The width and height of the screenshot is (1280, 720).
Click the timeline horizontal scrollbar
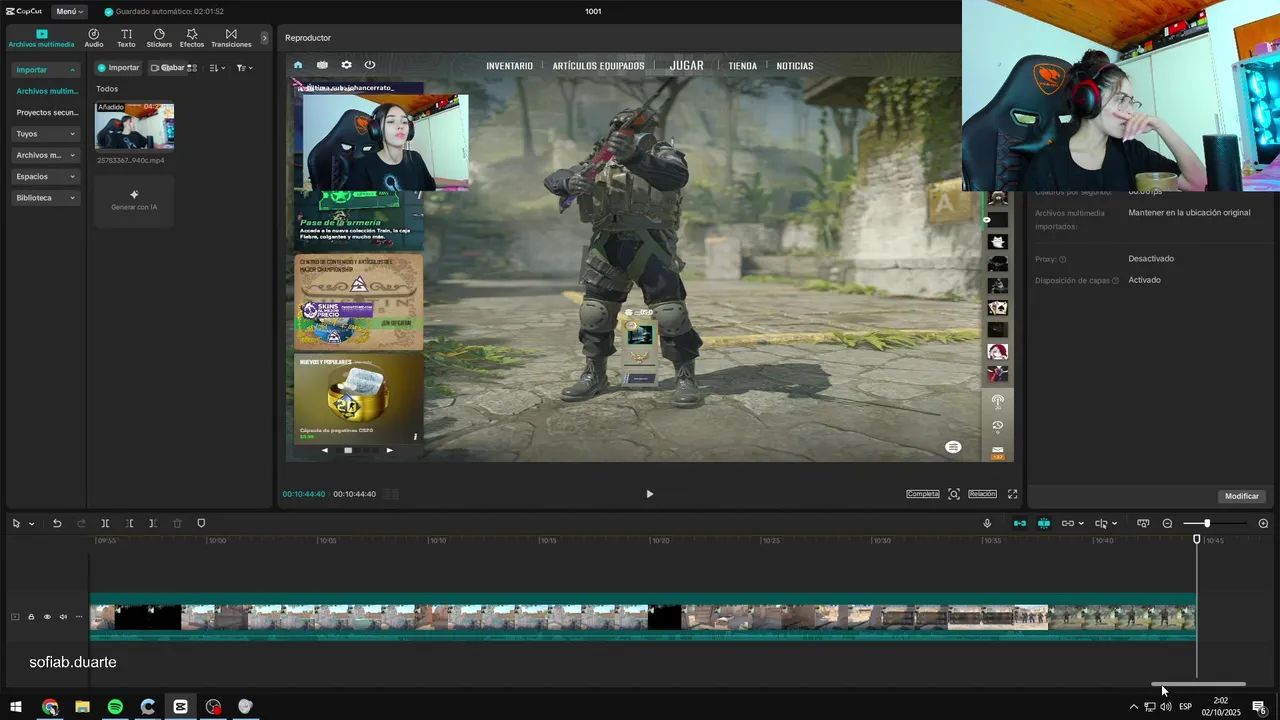click(x=1198, y=684)
